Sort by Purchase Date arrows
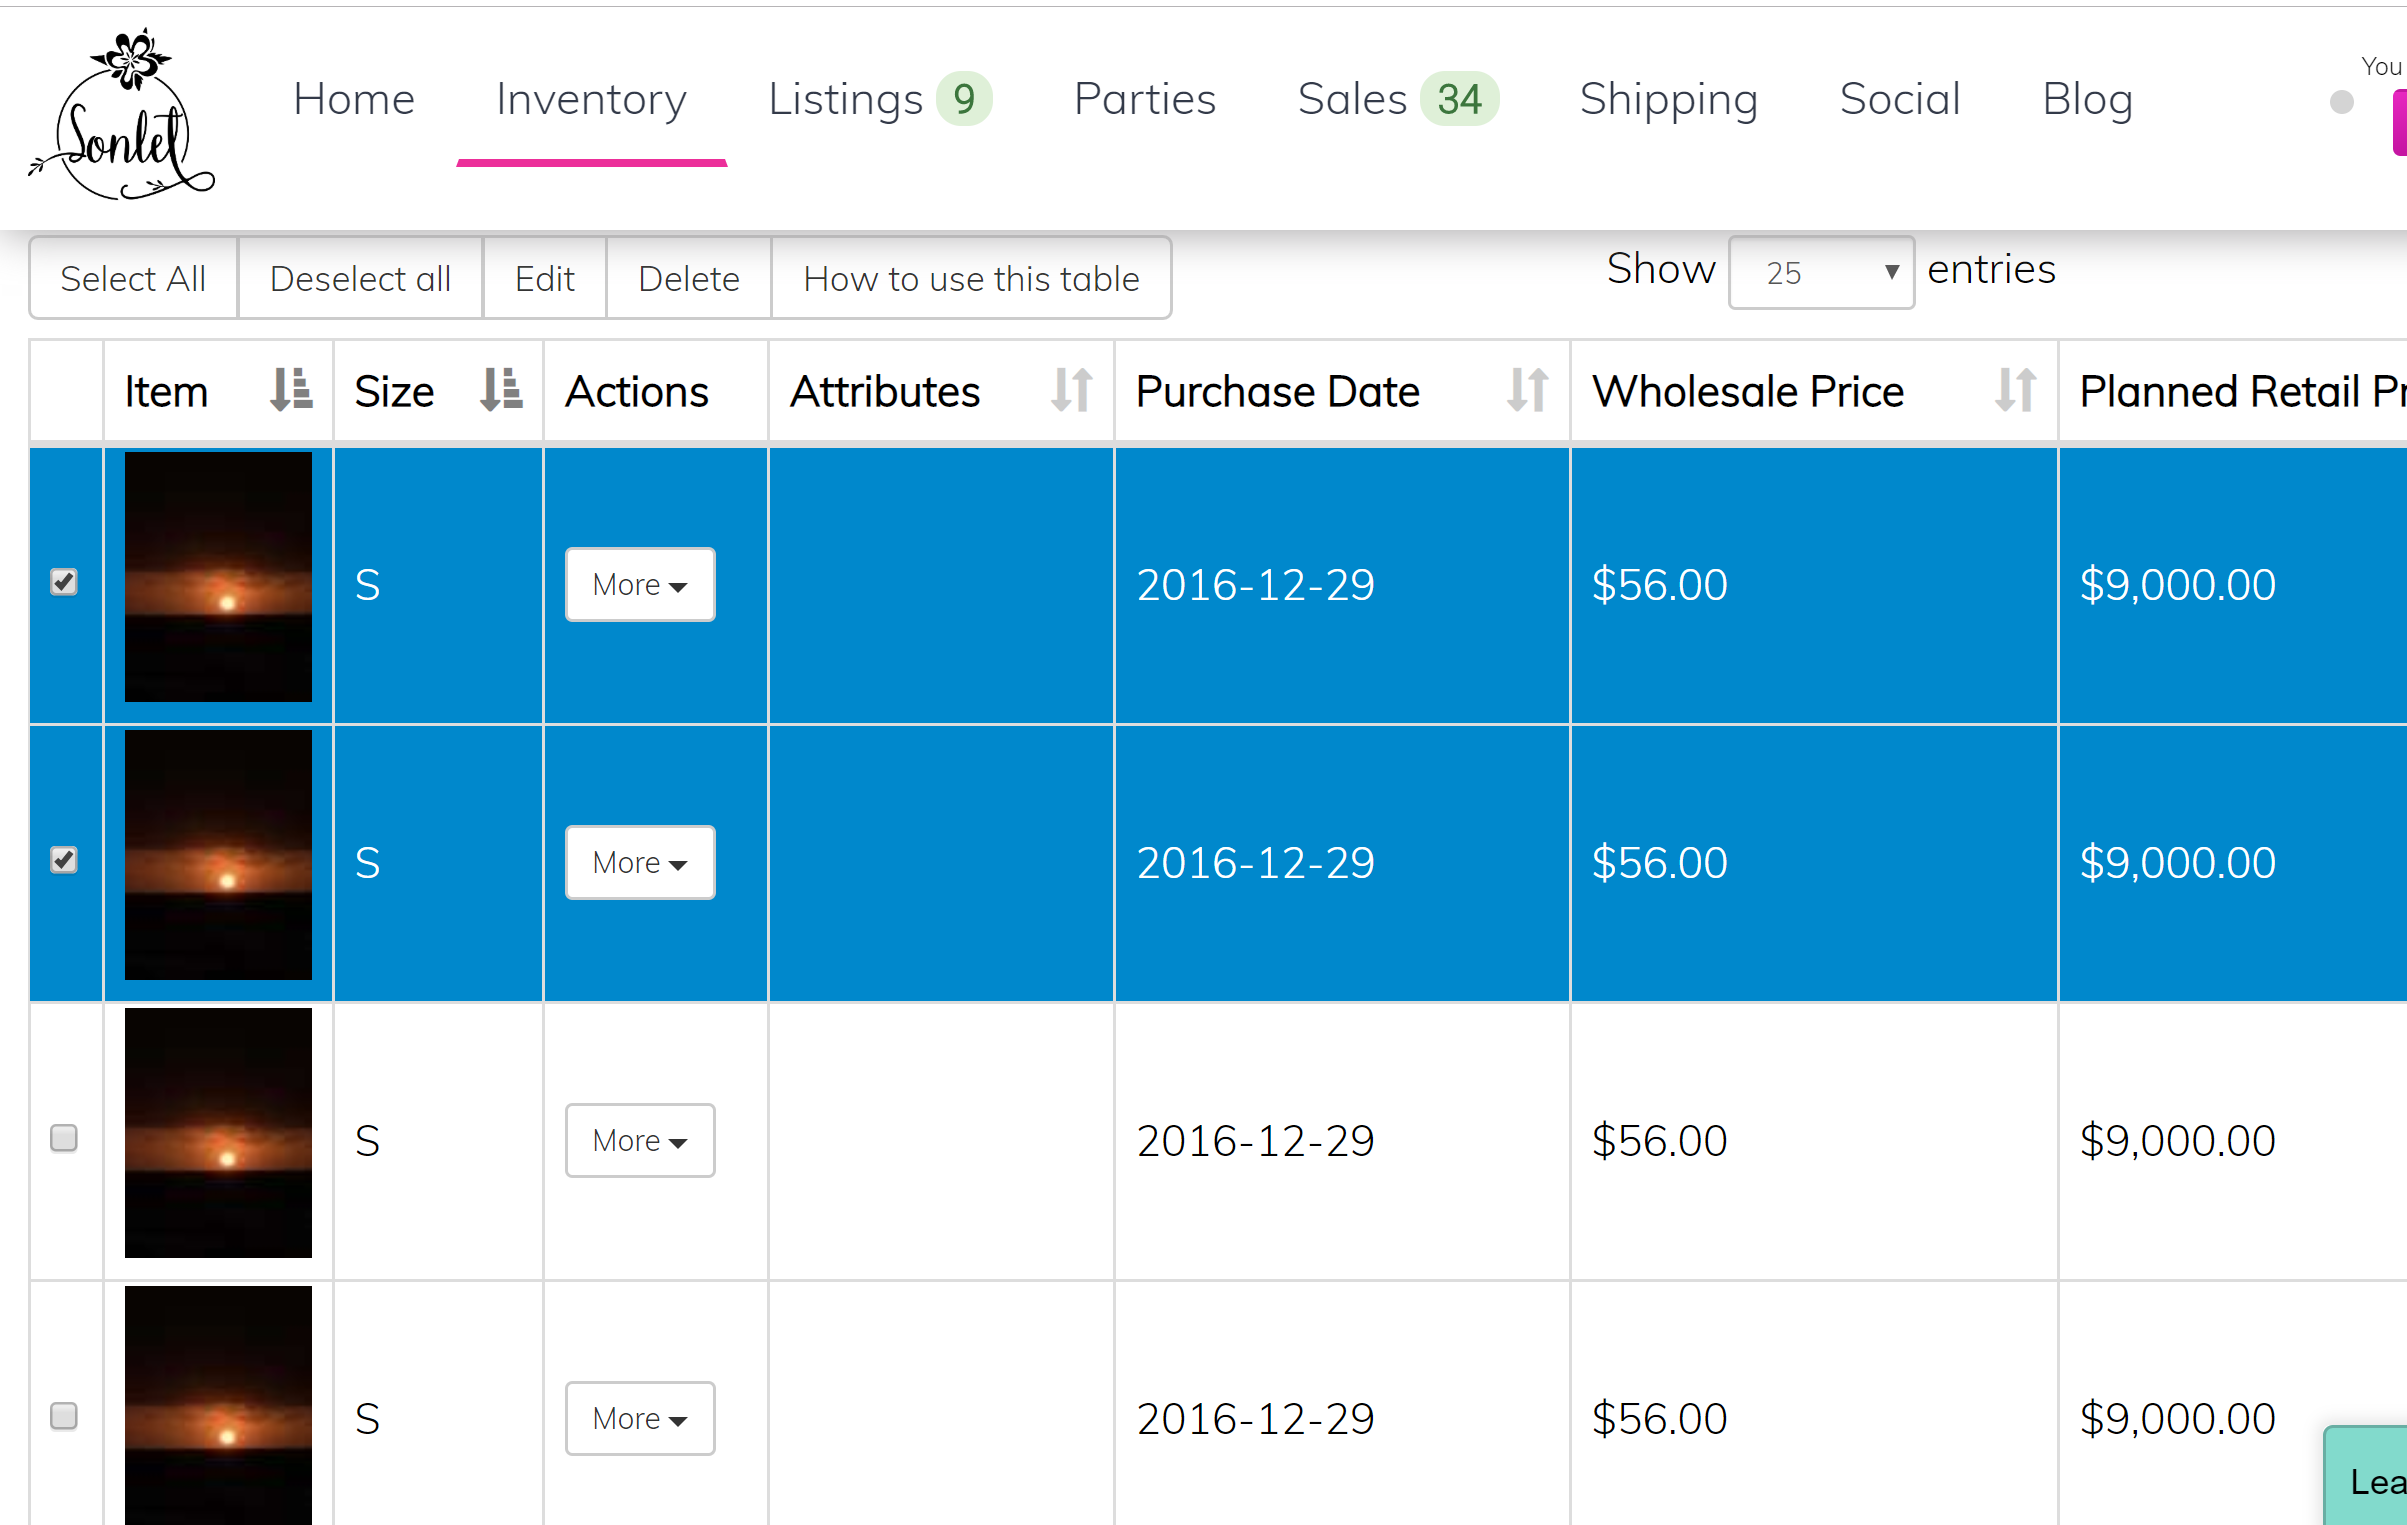 click(1527, 390)
